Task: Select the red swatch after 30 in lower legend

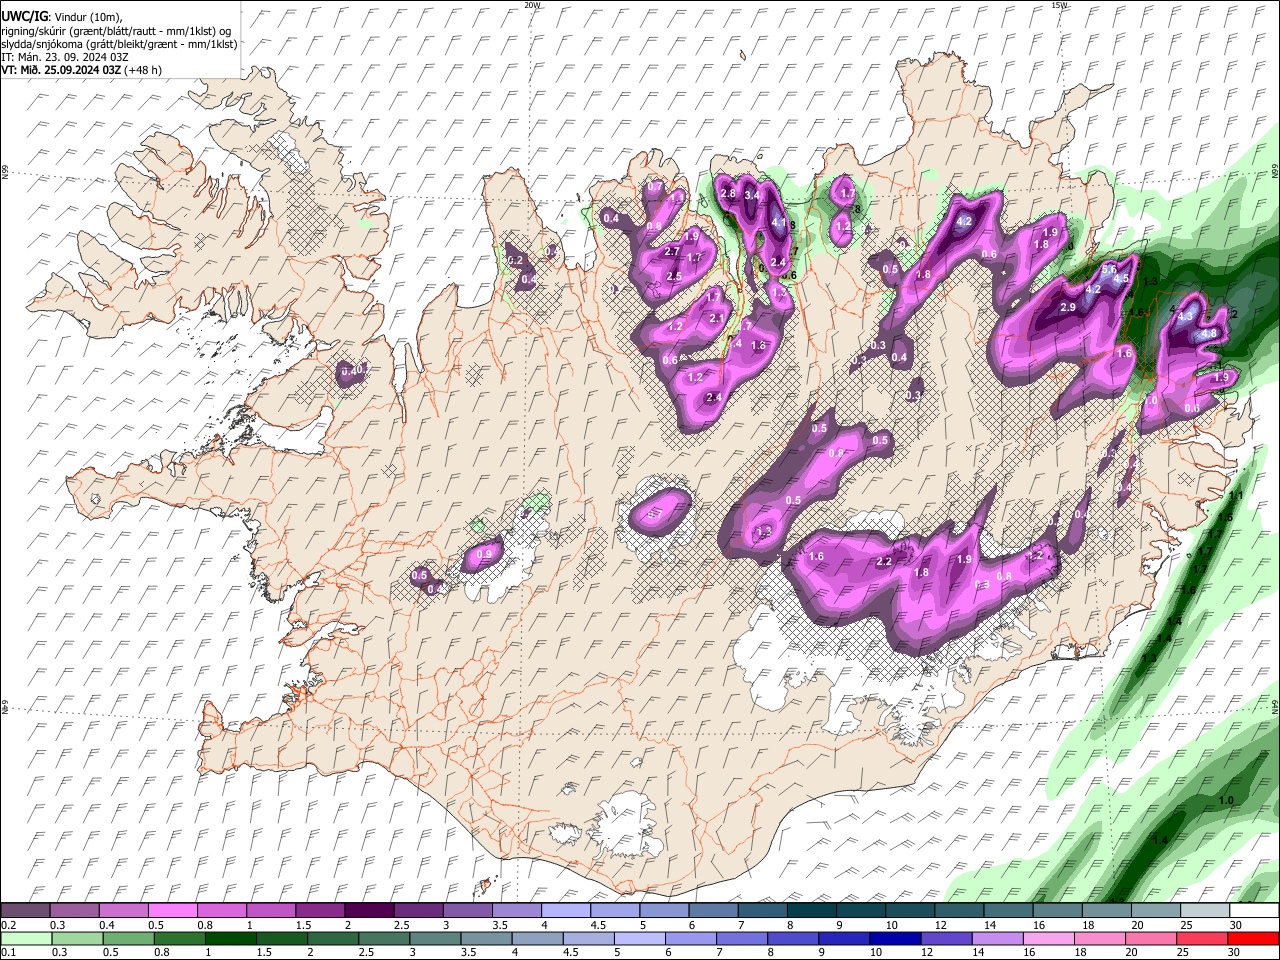Action: click(x=1253, y=938)
